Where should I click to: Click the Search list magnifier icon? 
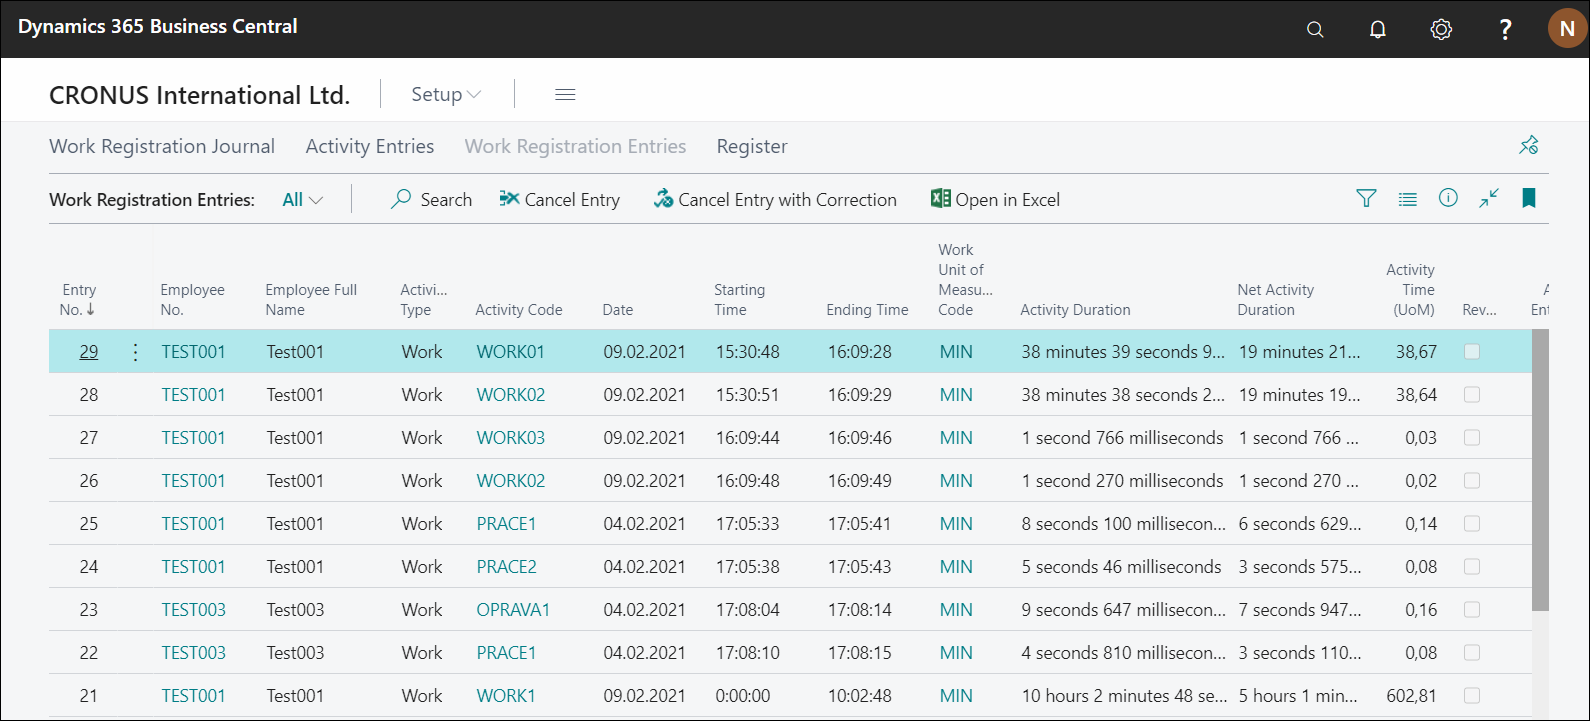(x=401, y=199)
